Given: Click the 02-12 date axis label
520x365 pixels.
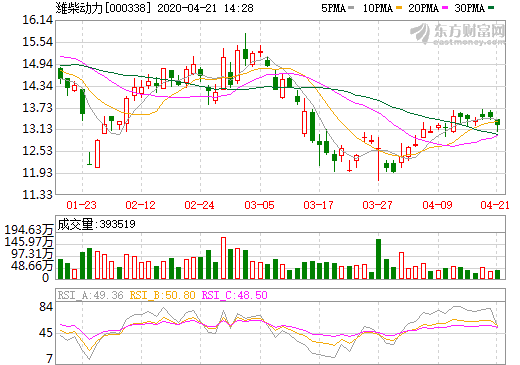Looking at the screenshot, I should (140, 205).
